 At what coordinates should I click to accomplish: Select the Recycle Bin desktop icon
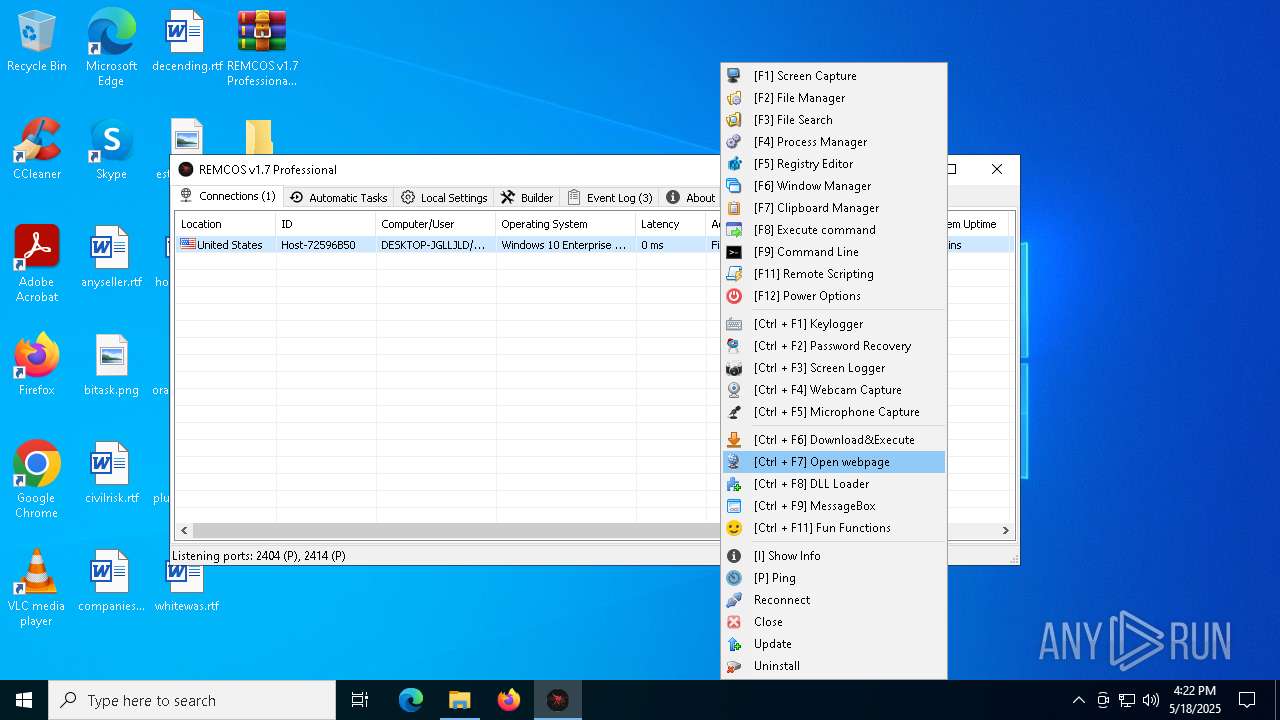pos(37,41)
